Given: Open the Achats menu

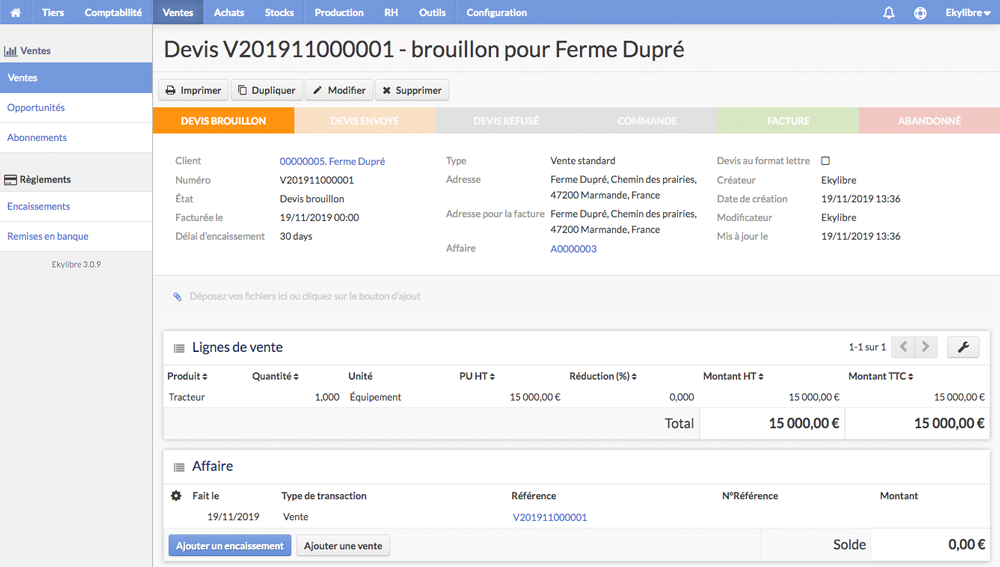Looking at the screenshot, I should [x=229, y=12].
